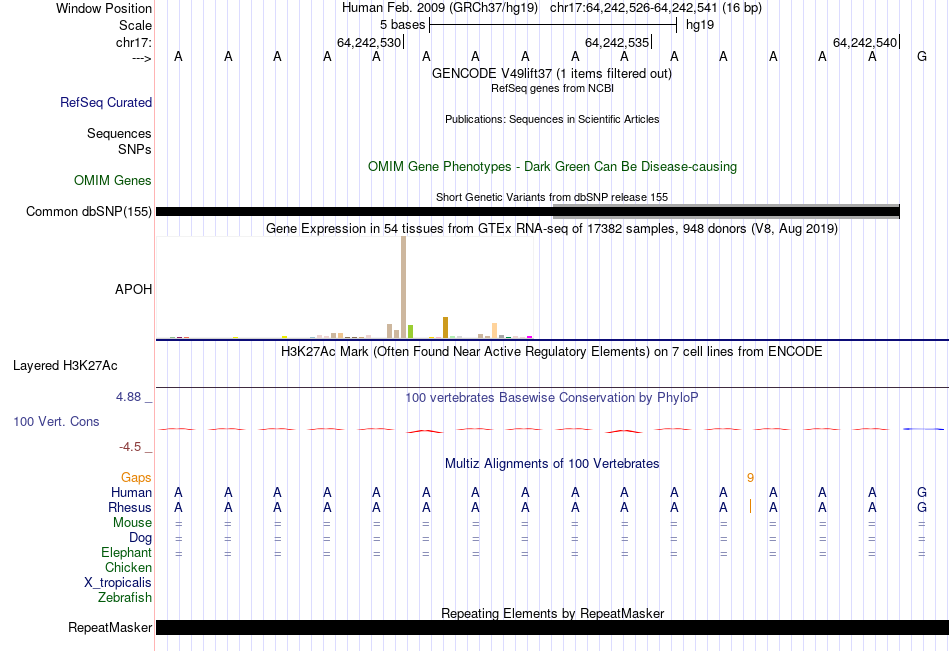Select the X_tropicalis species row label
This screenshot has width=950, height=651.
pos(118,583)
